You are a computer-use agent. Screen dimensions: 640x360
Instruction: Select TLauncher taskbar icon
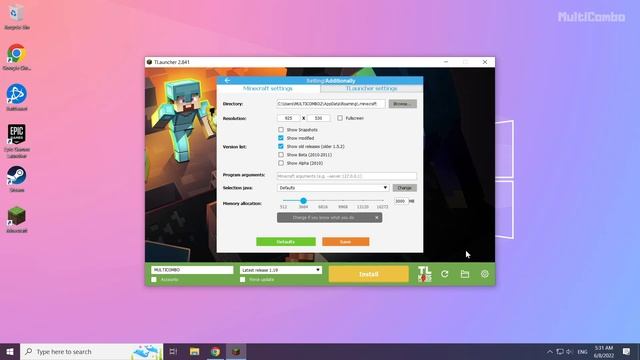(x=236, y=351)
